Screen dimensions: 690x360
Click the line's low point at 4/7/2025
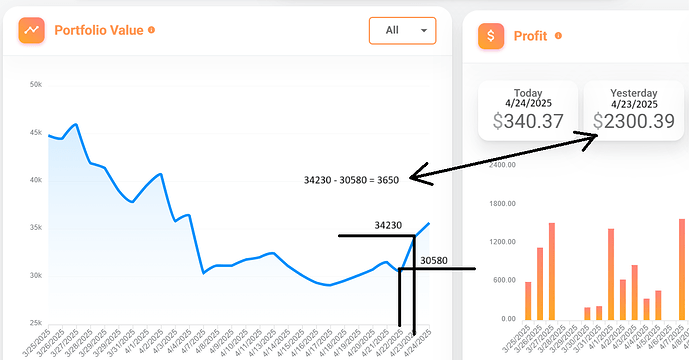click(x=203, y=273)
